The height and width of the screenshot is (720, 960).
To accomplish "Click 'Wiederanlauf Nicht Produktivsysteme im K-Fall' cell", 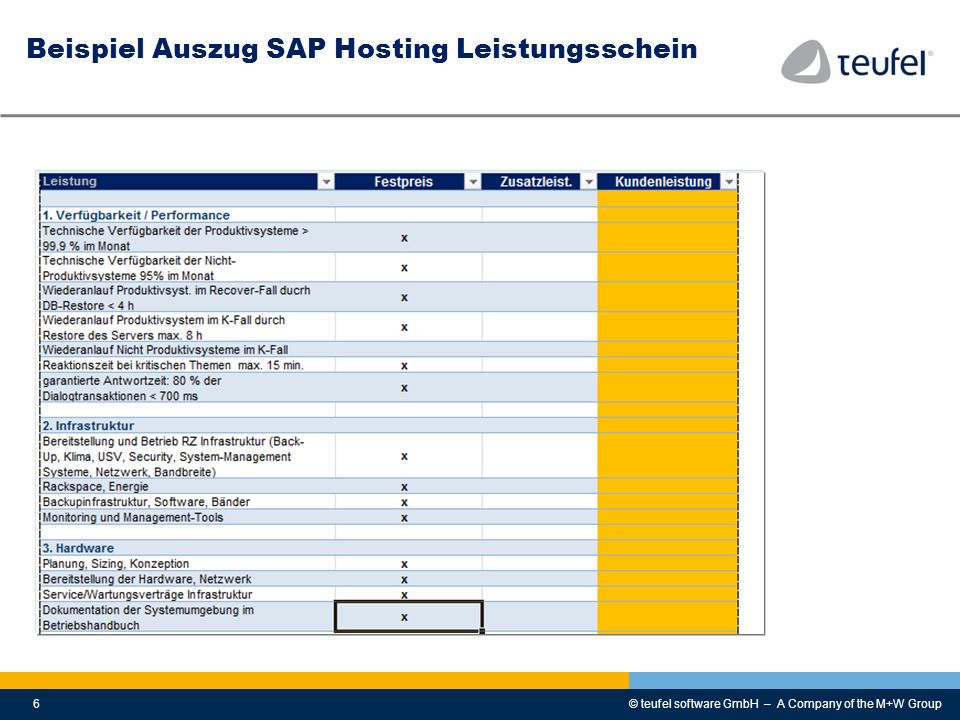I will [x=187, y=350].
